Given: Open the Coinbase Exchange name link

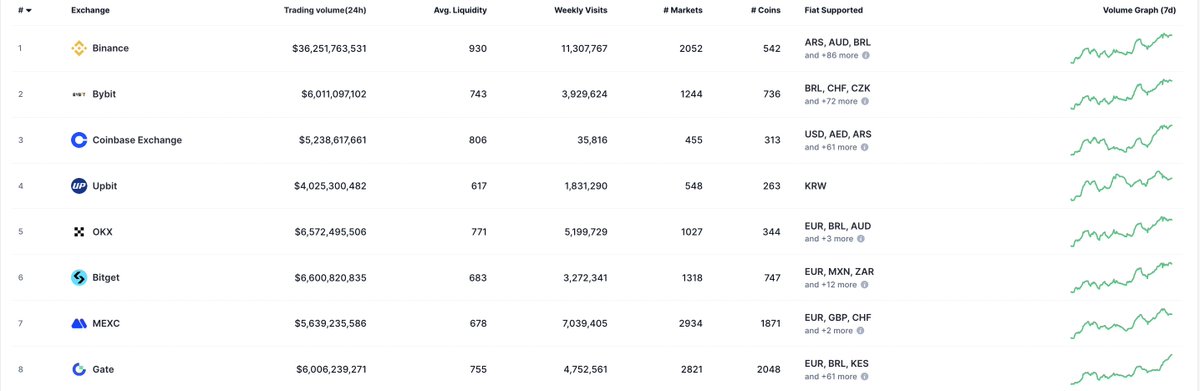Looking at the screenshot, I should click(x=137, y=140).
